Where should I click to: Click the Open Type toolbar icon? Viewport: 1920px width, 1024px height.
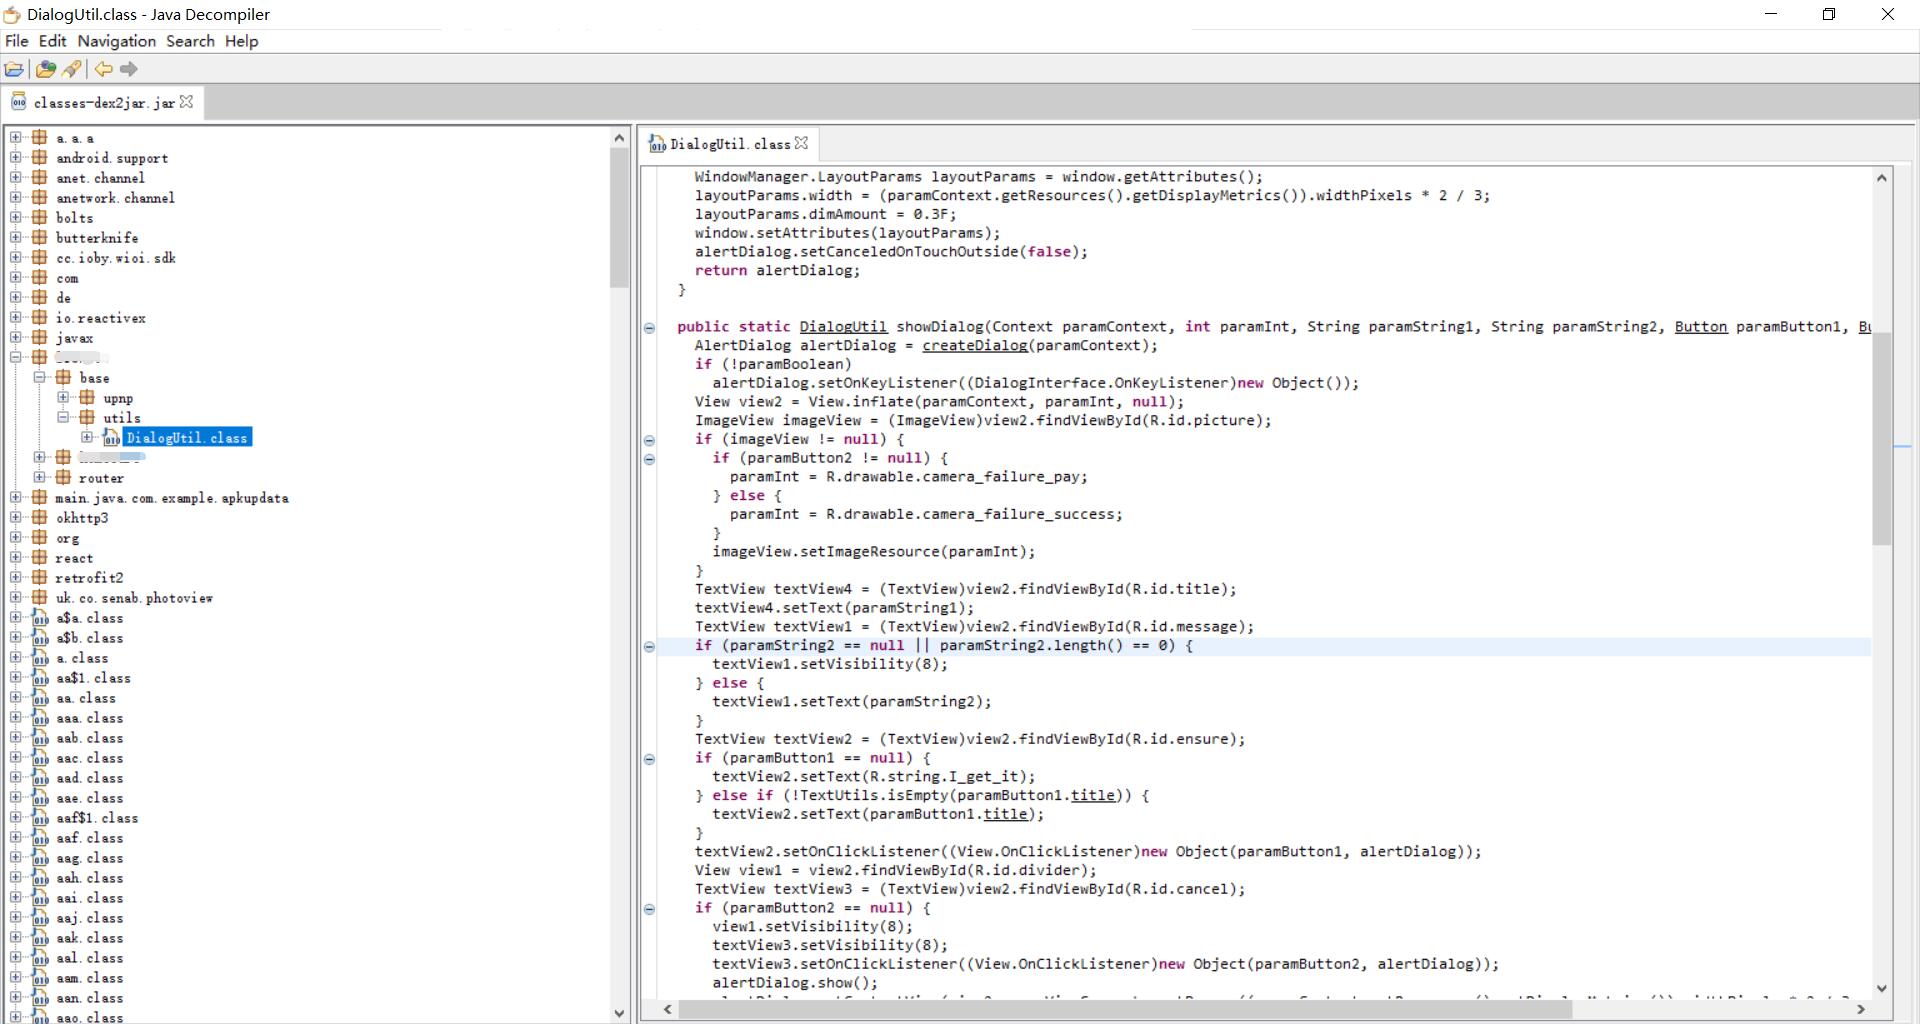45,69
